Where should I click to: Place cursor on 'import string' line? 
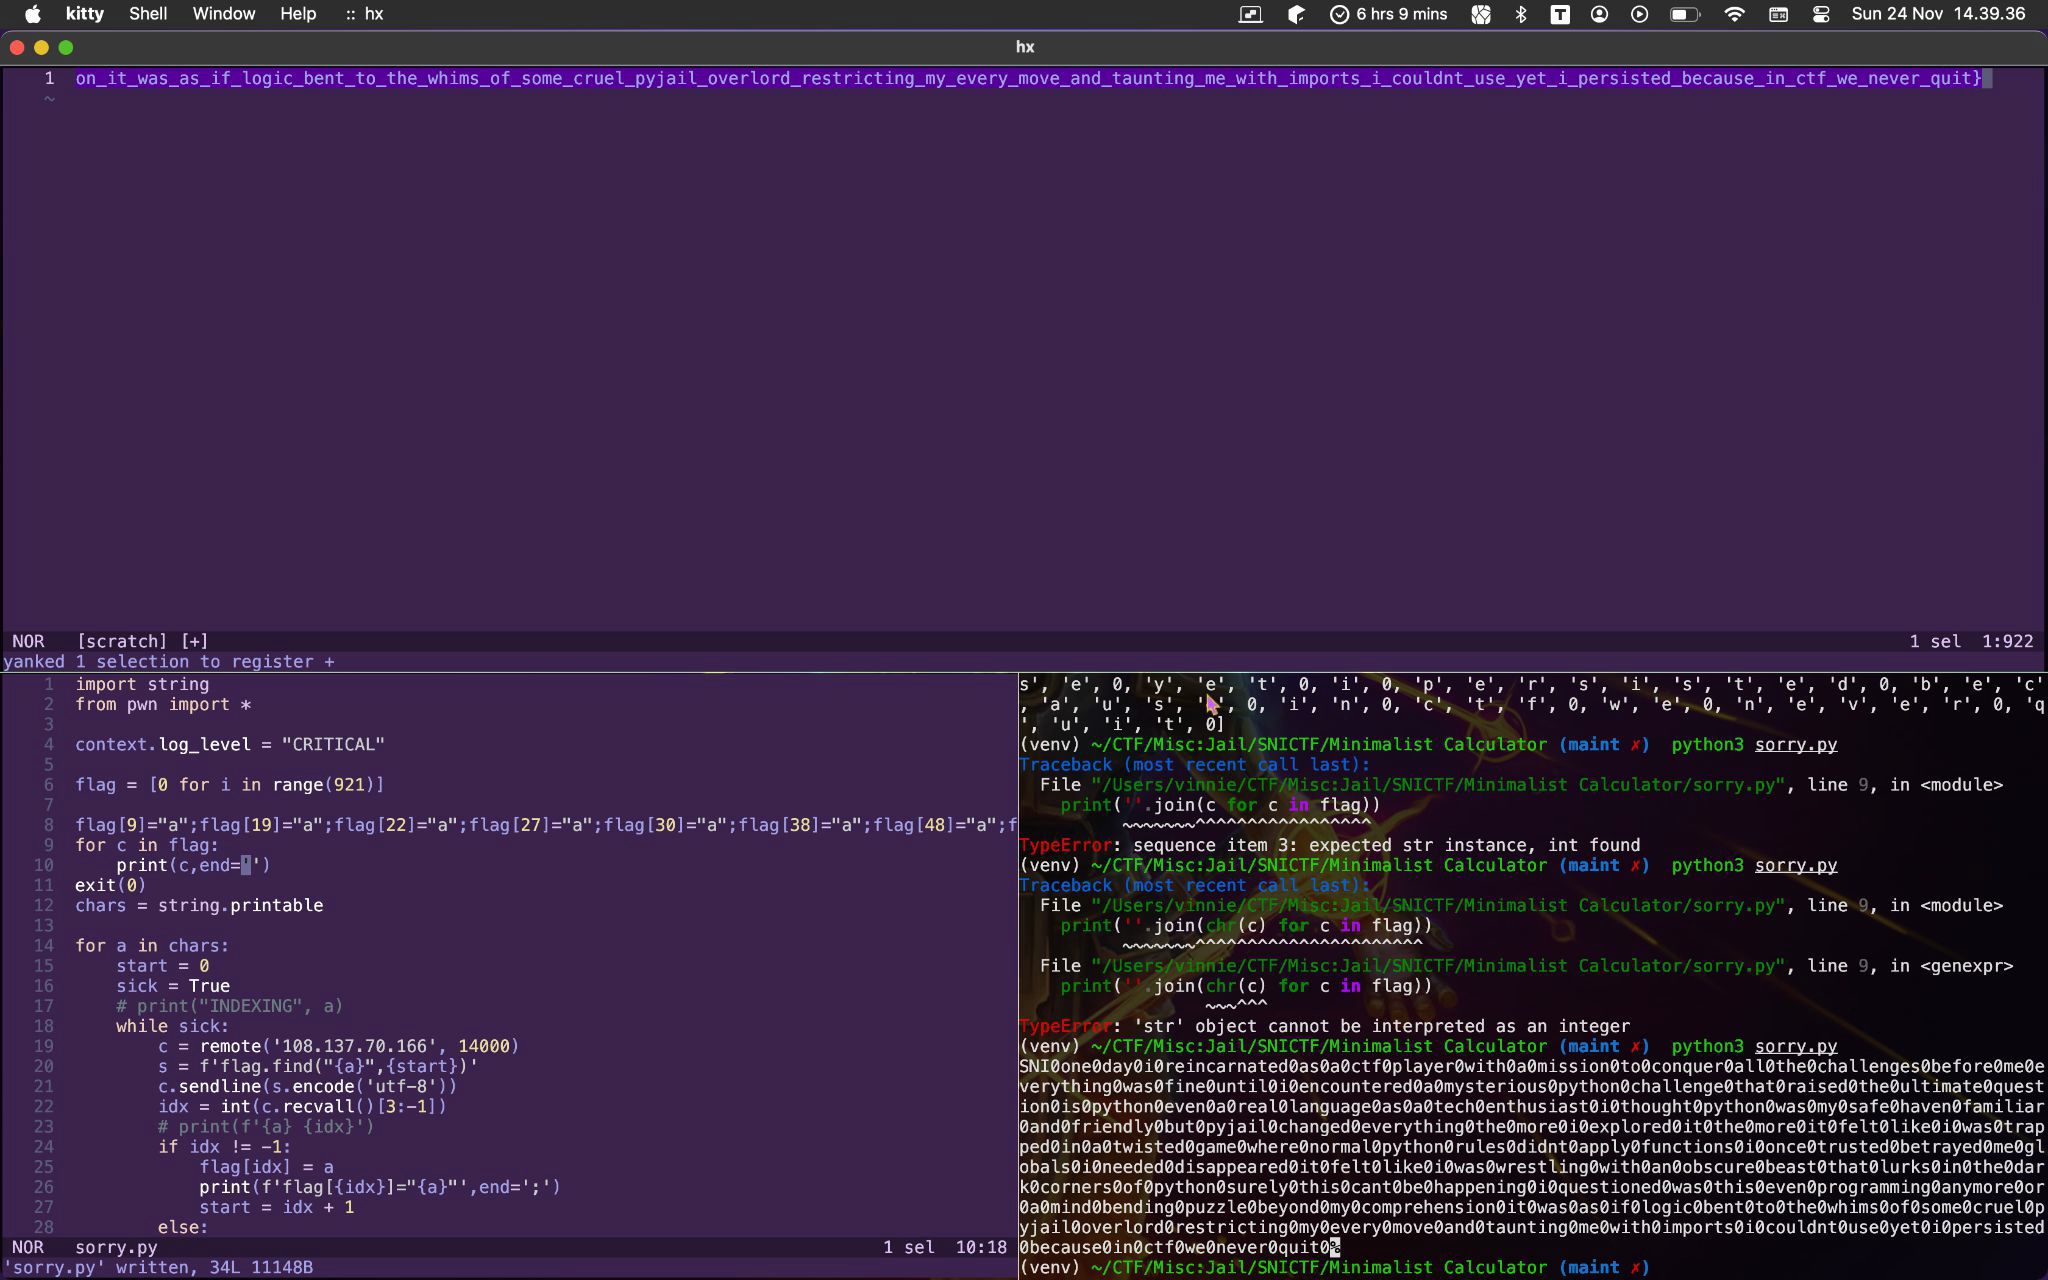point(142,684)
